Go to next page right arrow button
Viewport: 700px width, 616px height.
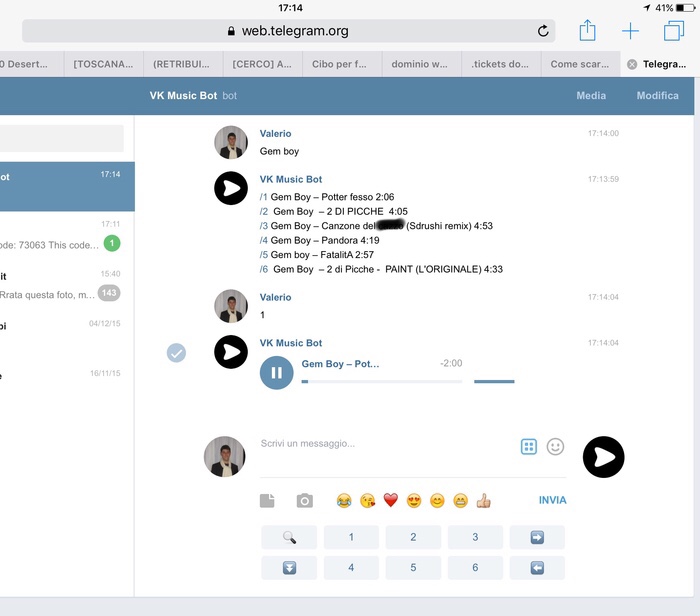coord(537,537)
